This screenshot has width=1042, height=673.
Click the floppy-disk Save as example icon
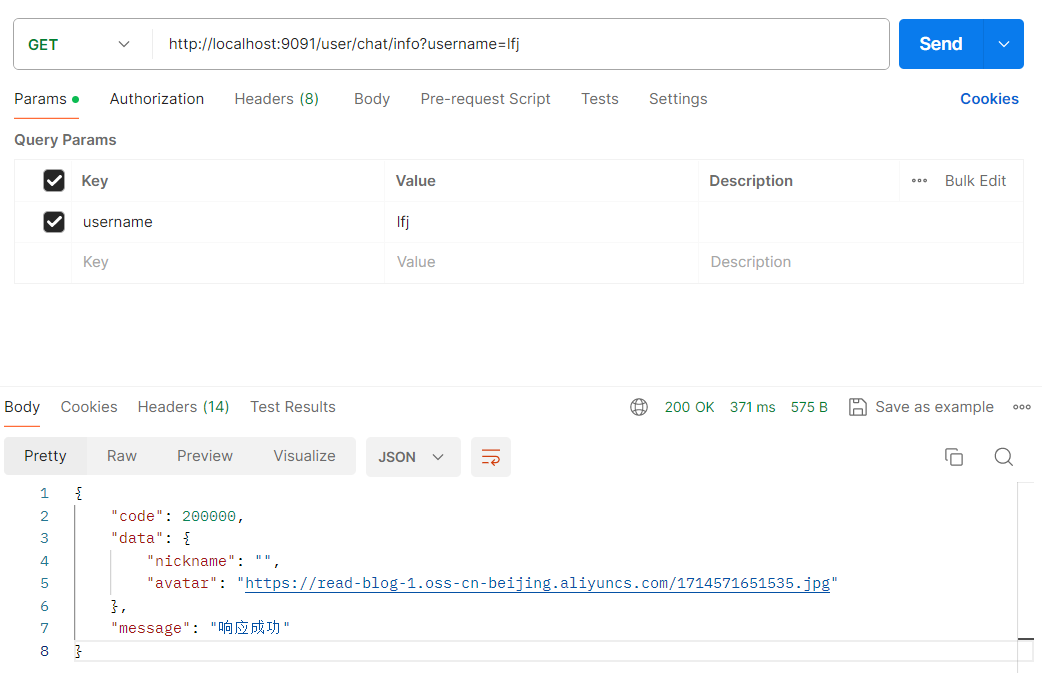pos(858,407)
